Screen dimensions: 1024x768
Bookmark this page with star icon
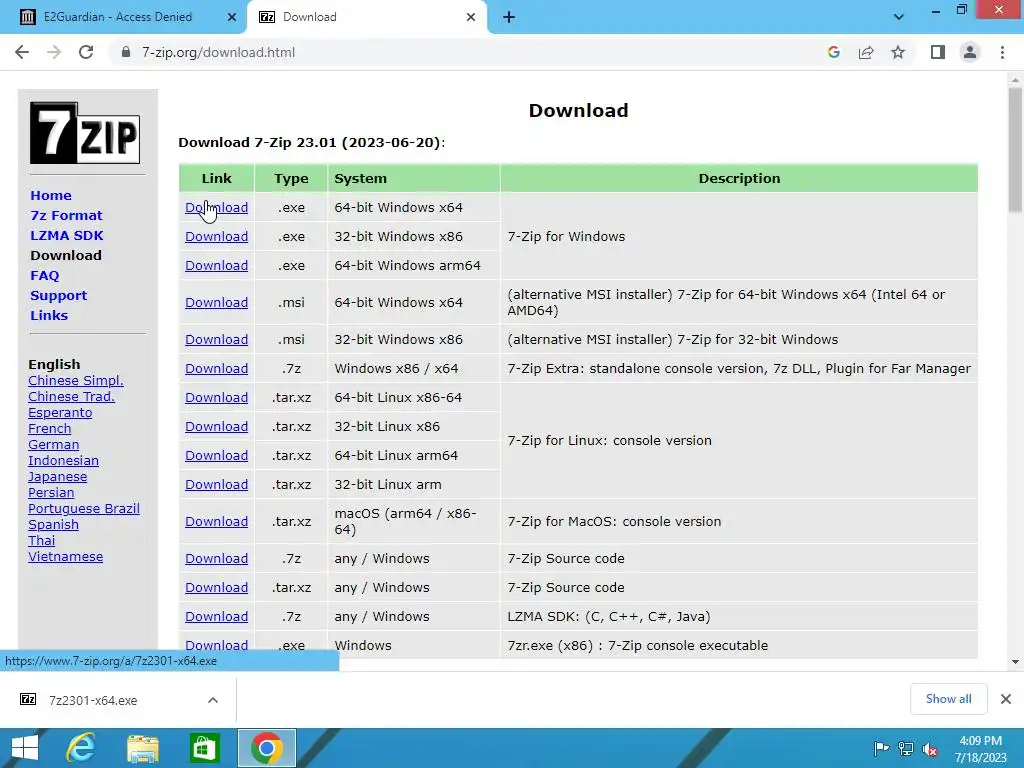tap(898, 52)
